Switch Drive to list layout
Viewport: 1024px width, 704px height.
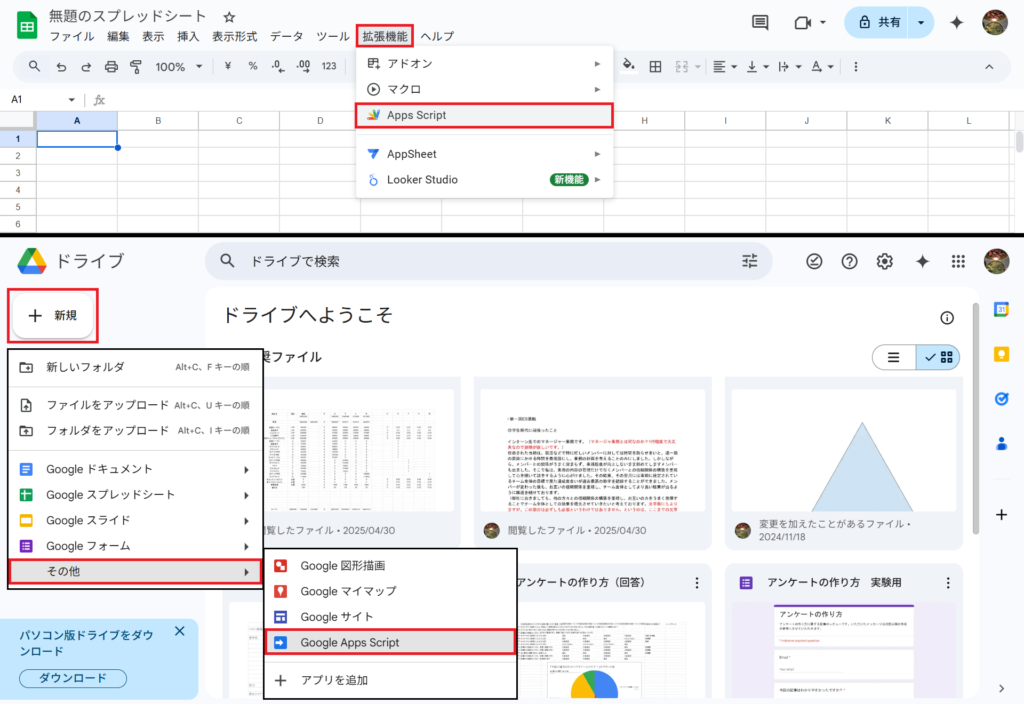(x=893, y=357)
